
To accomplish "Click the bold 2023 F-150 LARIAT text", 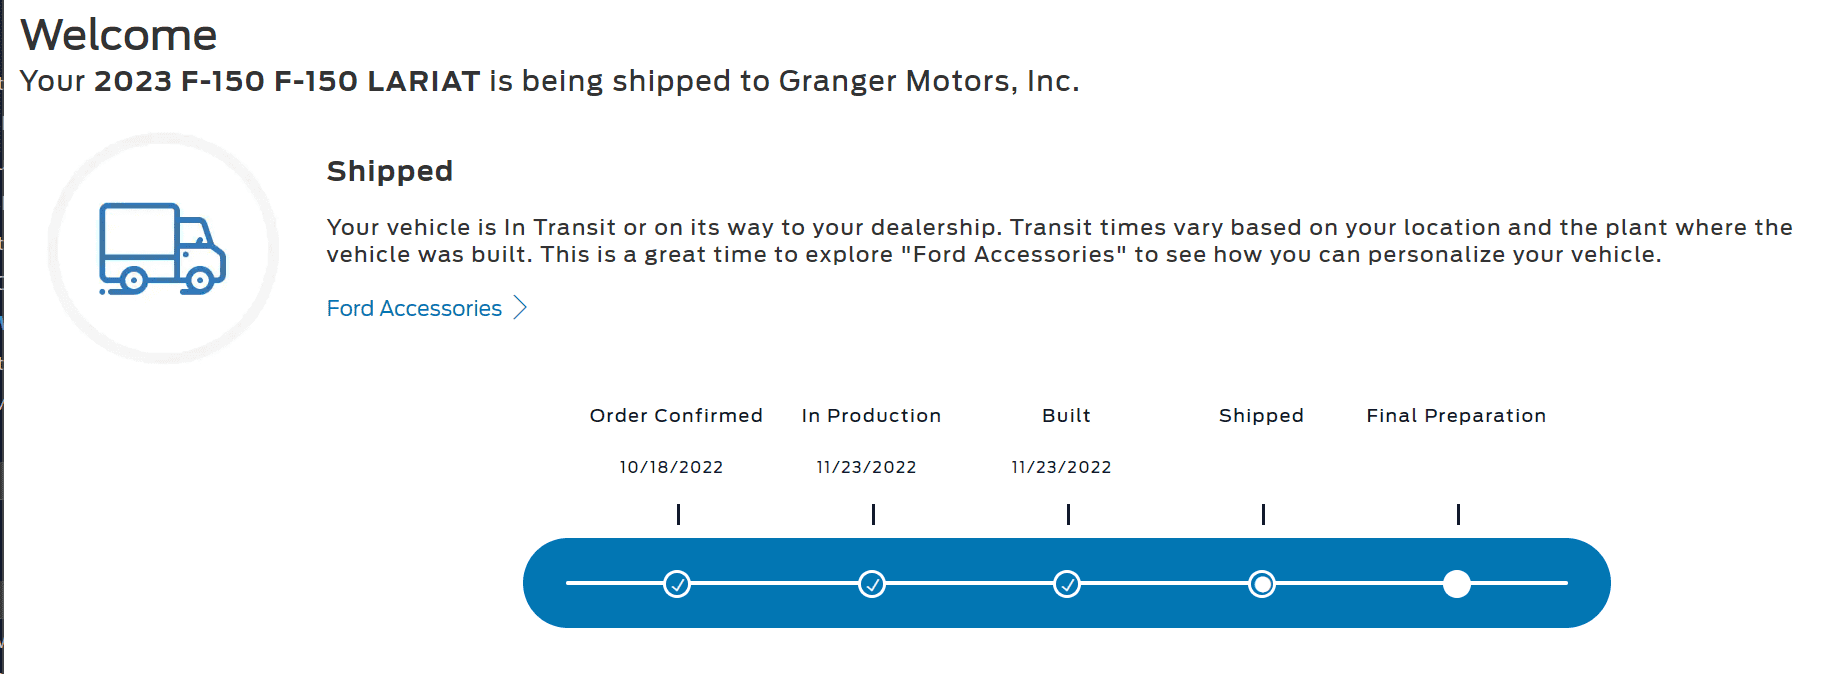I will [287, 81].
